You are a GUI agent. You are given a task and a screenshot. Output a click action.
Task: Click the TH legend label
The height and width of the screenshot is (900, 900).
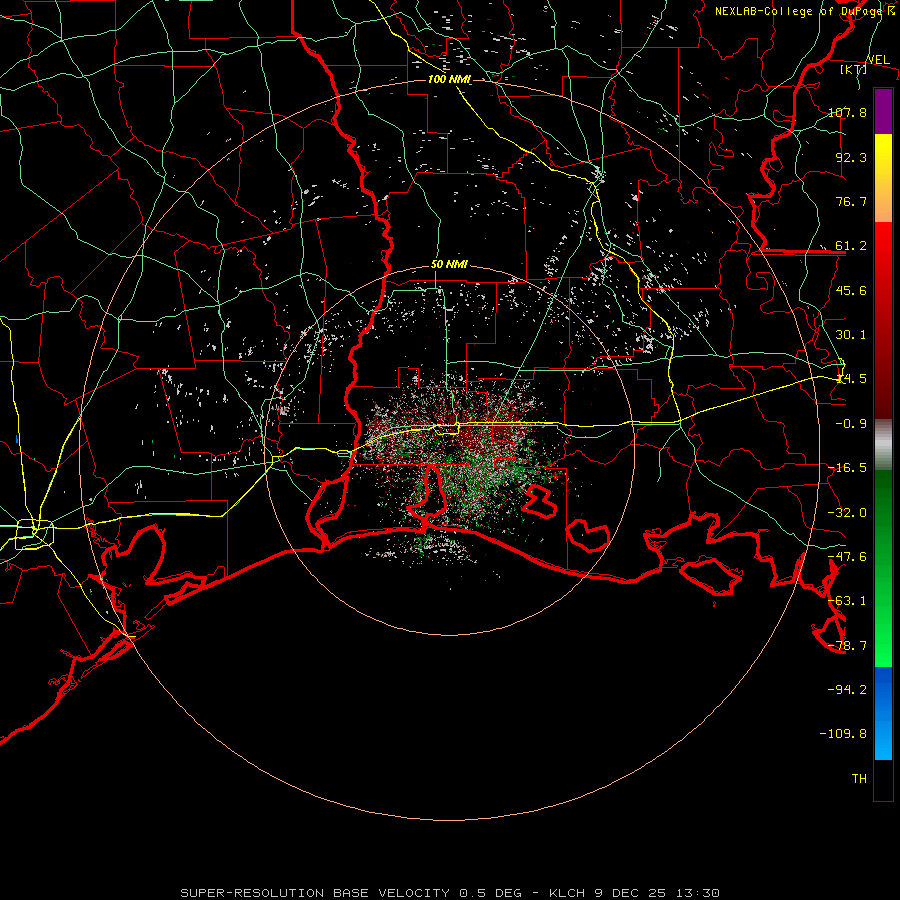[x=859, y=779]
